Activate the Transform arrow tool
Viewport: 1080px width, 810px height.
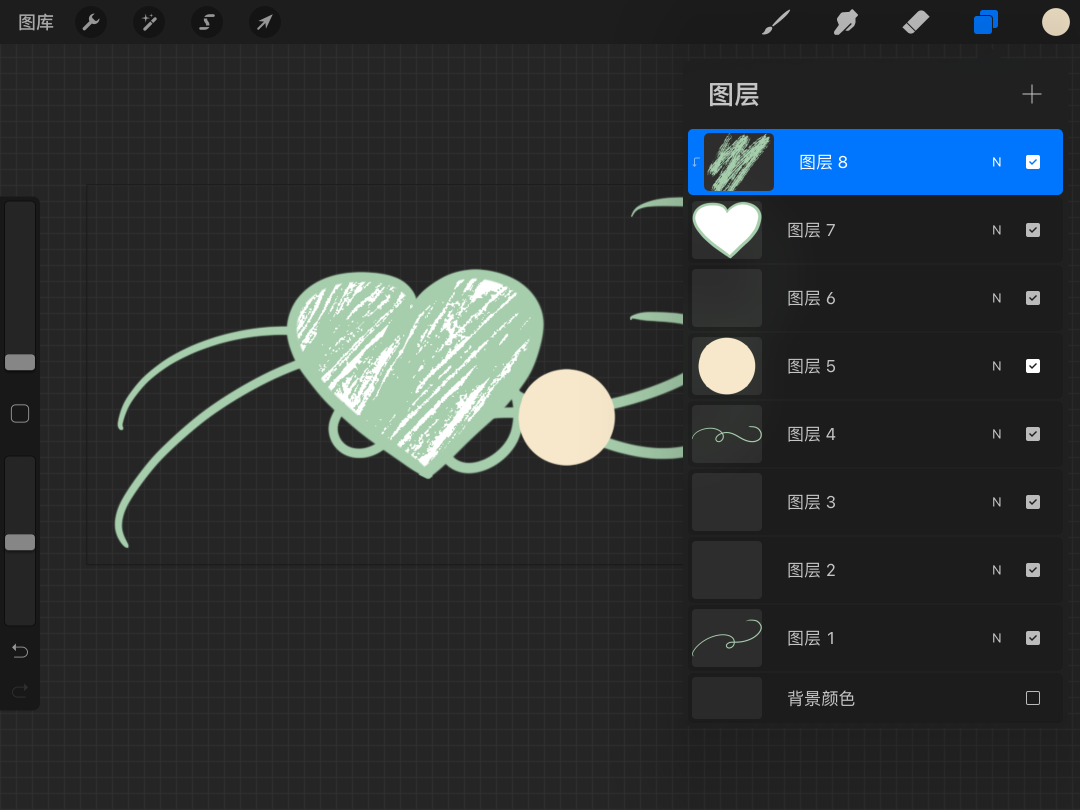pyautogui.click(x=265, y=22)
